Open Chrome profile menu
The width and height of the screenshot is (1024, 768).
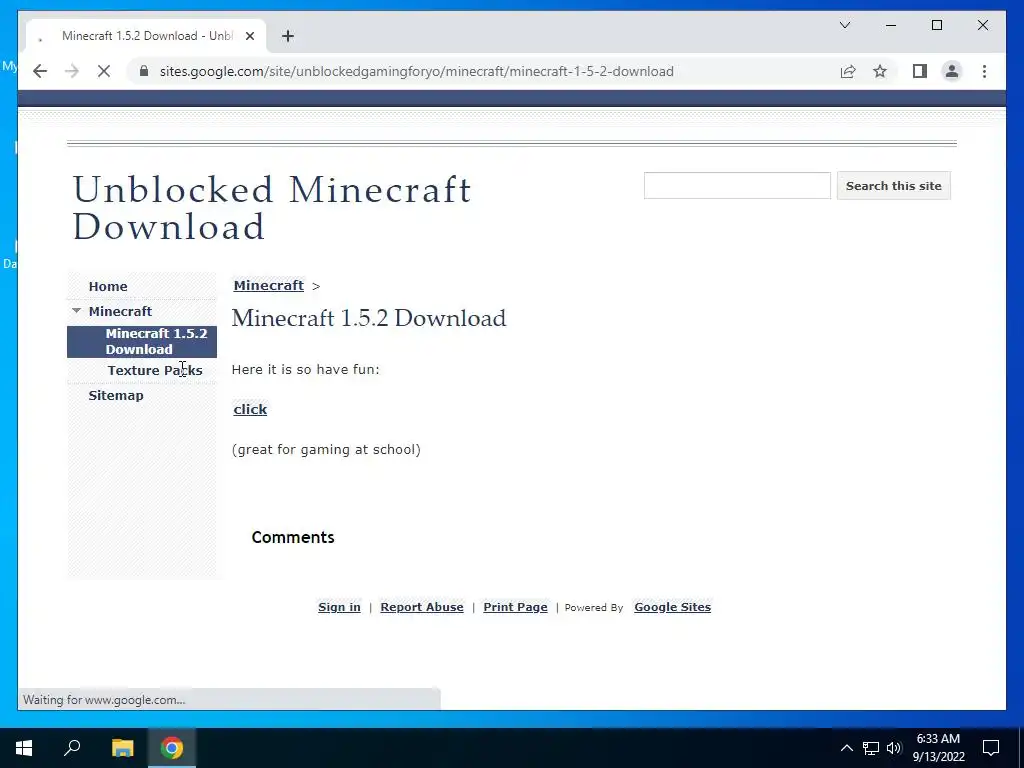pos(952,71)
